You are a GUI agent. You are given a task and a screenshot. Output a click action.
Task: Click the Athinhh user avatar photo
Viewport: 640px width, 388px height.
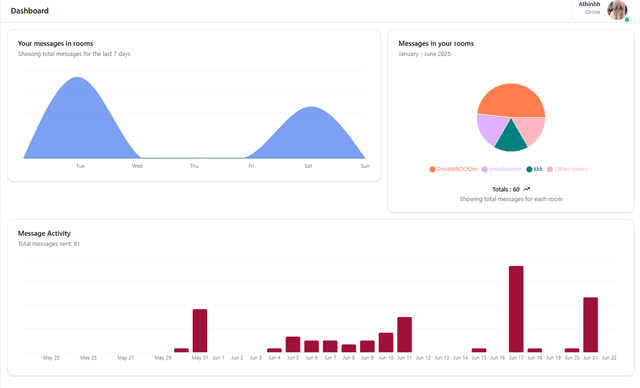point(617,10)
